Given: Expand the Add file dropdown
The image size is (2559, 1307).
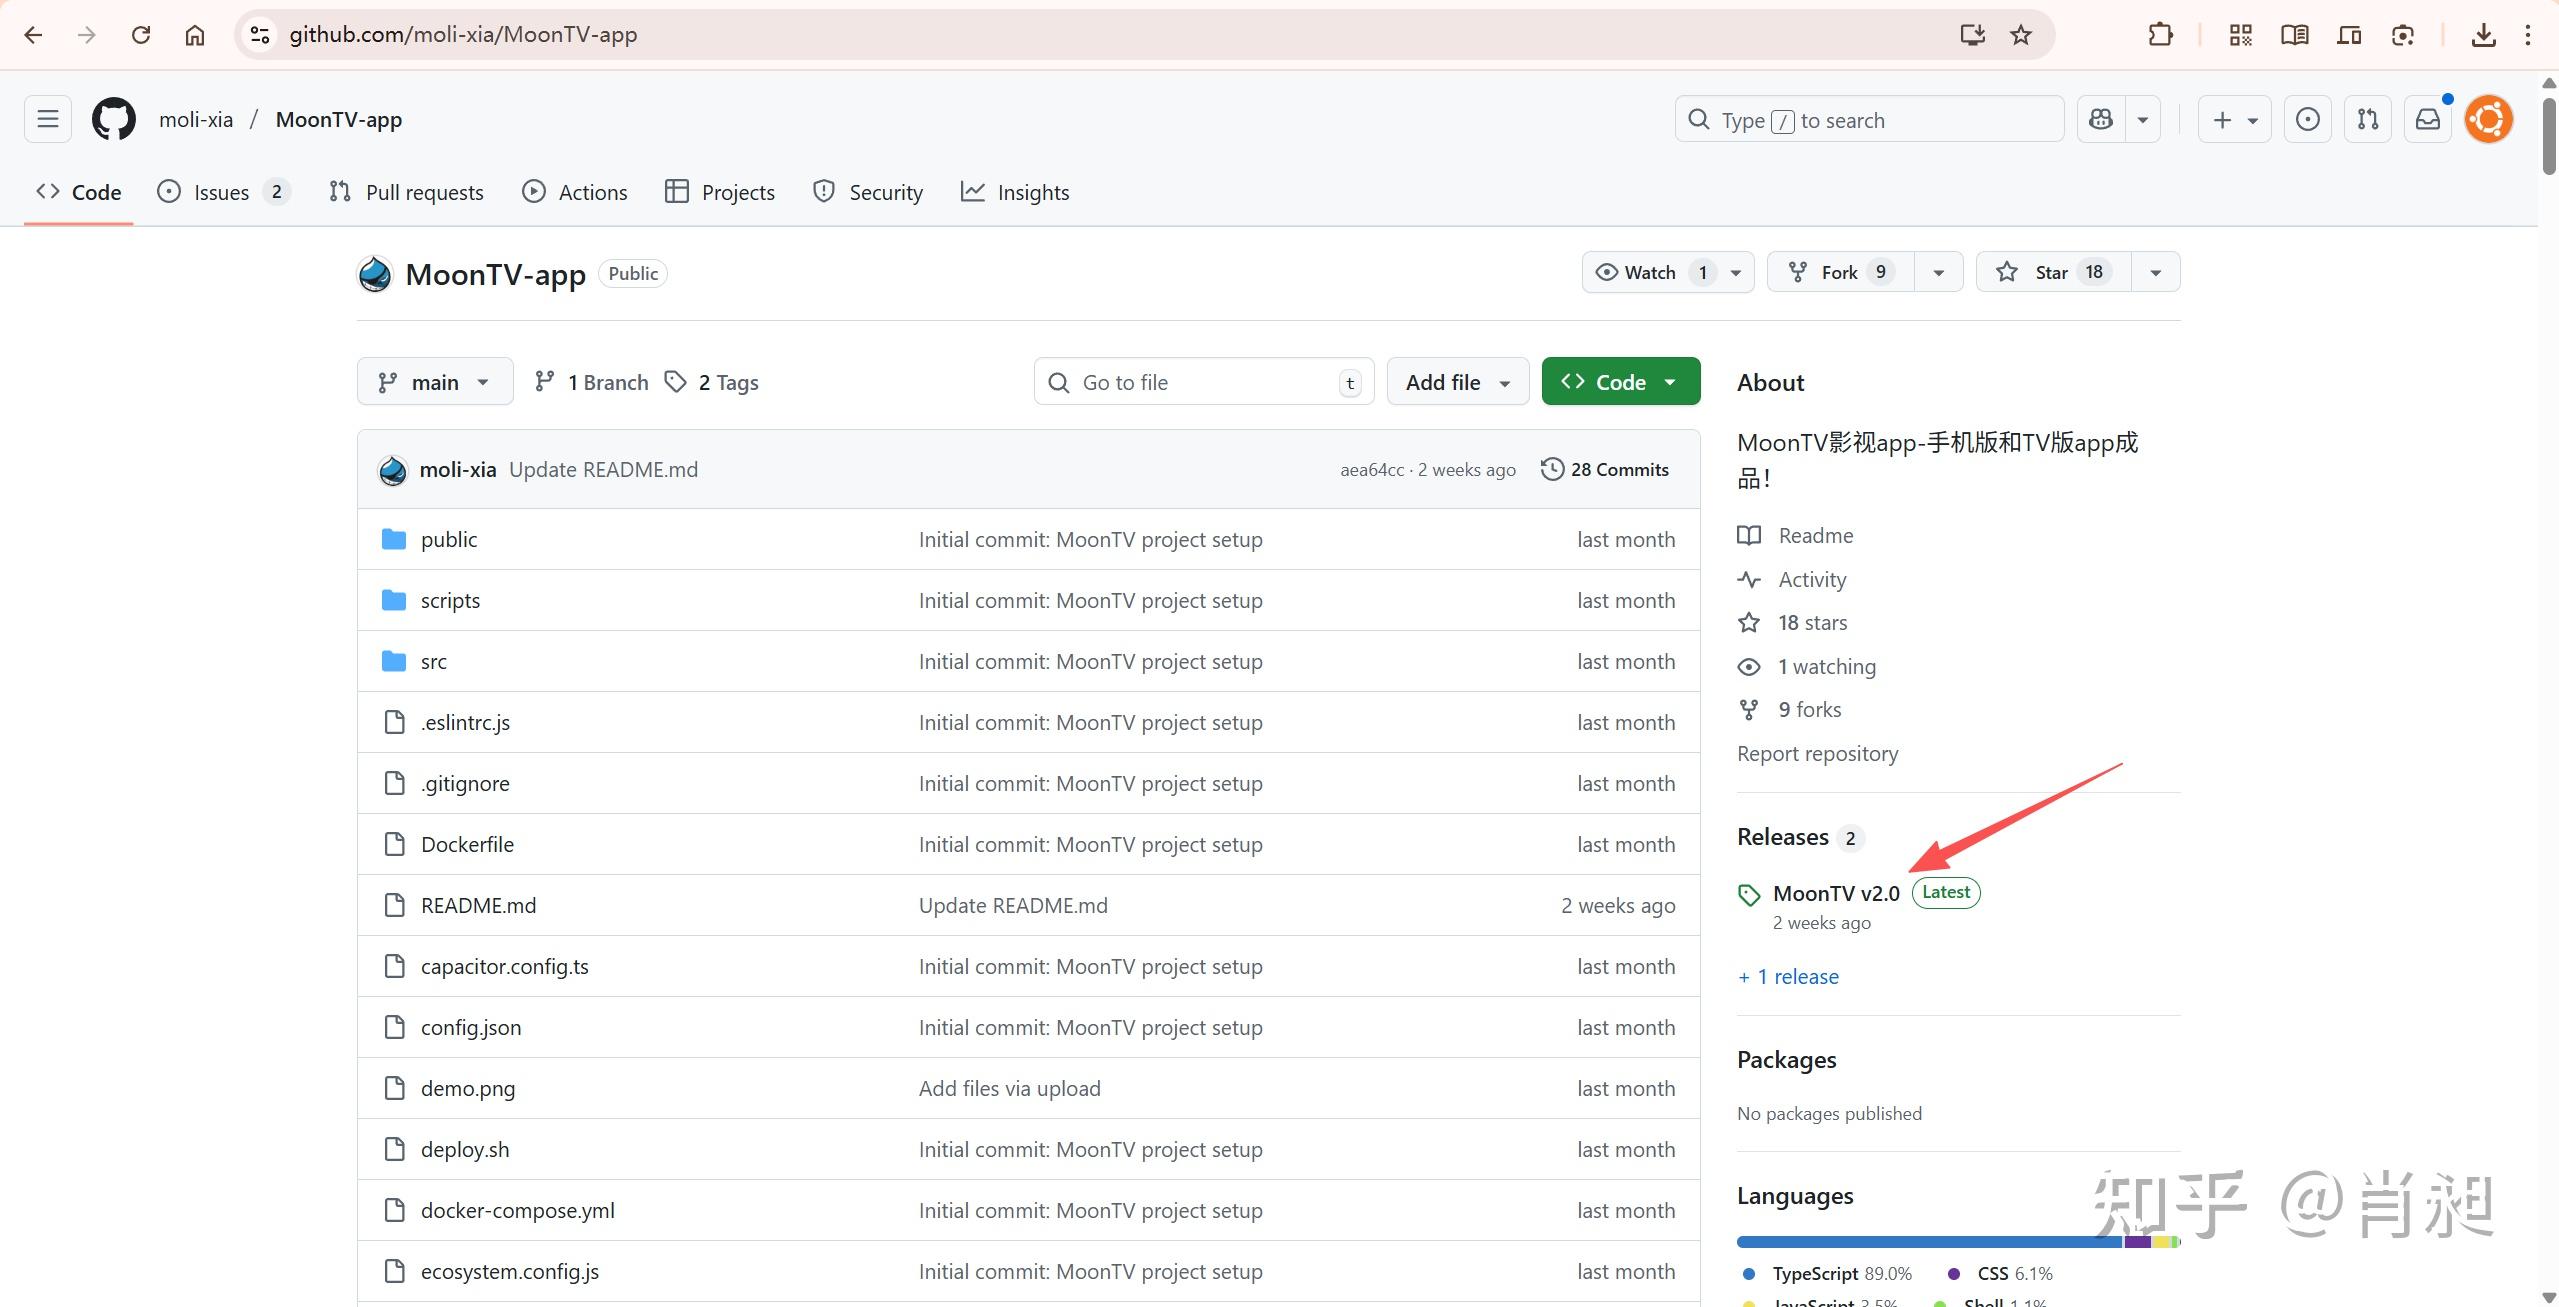Looking at the screenshot, I should coord(1457,382).
